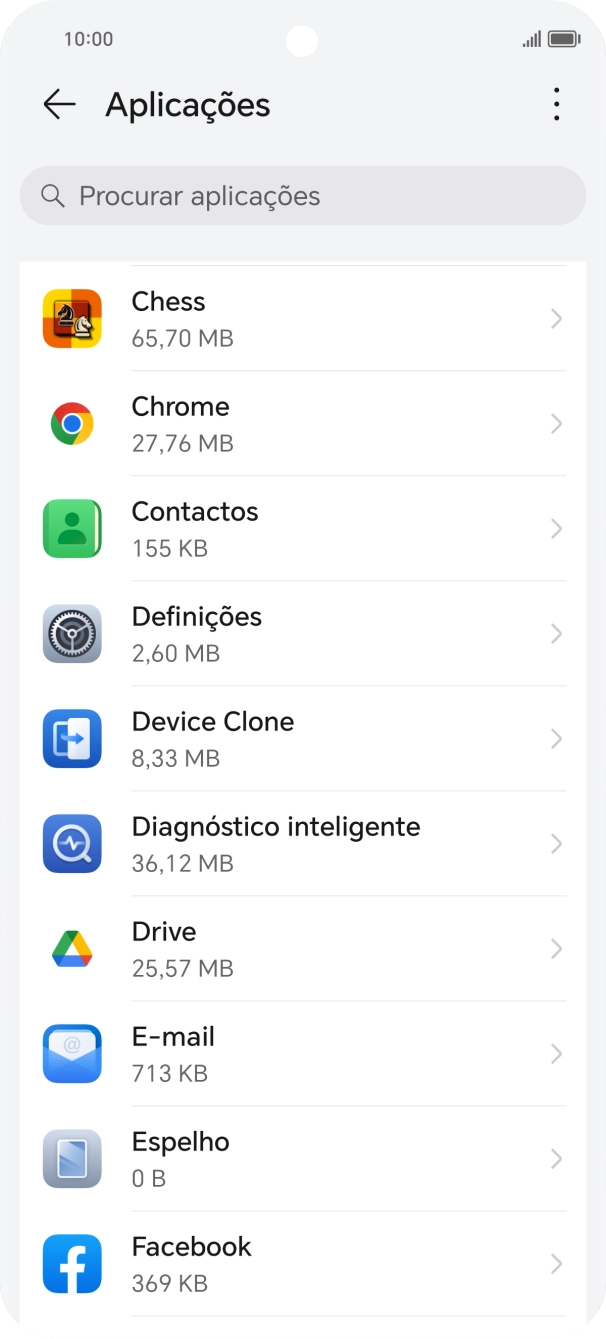
Task: Expand the Drive entry chevron
Action: point(556,948)
